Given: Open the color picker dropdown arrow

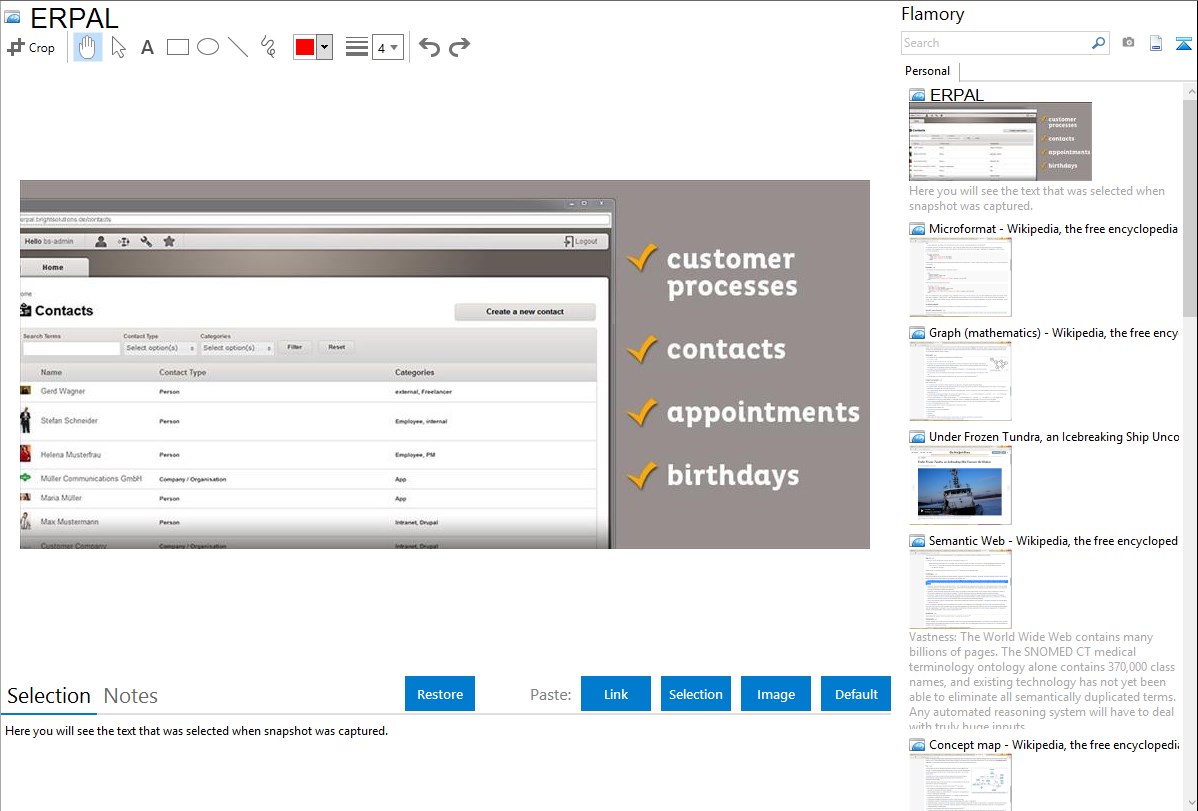Looking at the screenshot, I should pos(324,47).
